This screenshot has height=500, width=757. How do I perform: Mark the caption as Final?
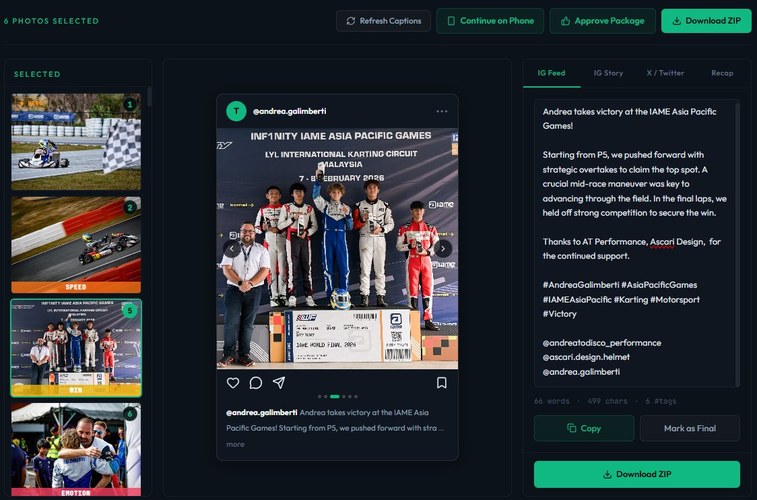(690, 428)
